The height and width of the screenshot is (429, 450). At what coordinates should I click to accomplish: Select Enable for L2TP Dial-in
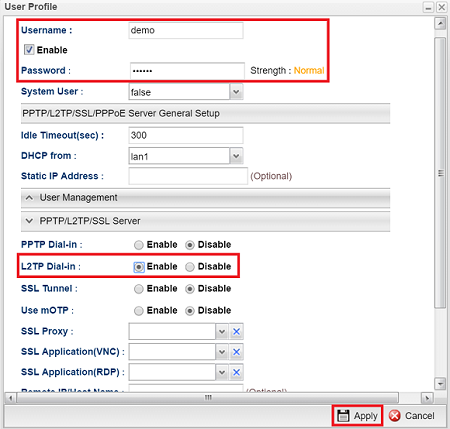click(x=139, y=267)
